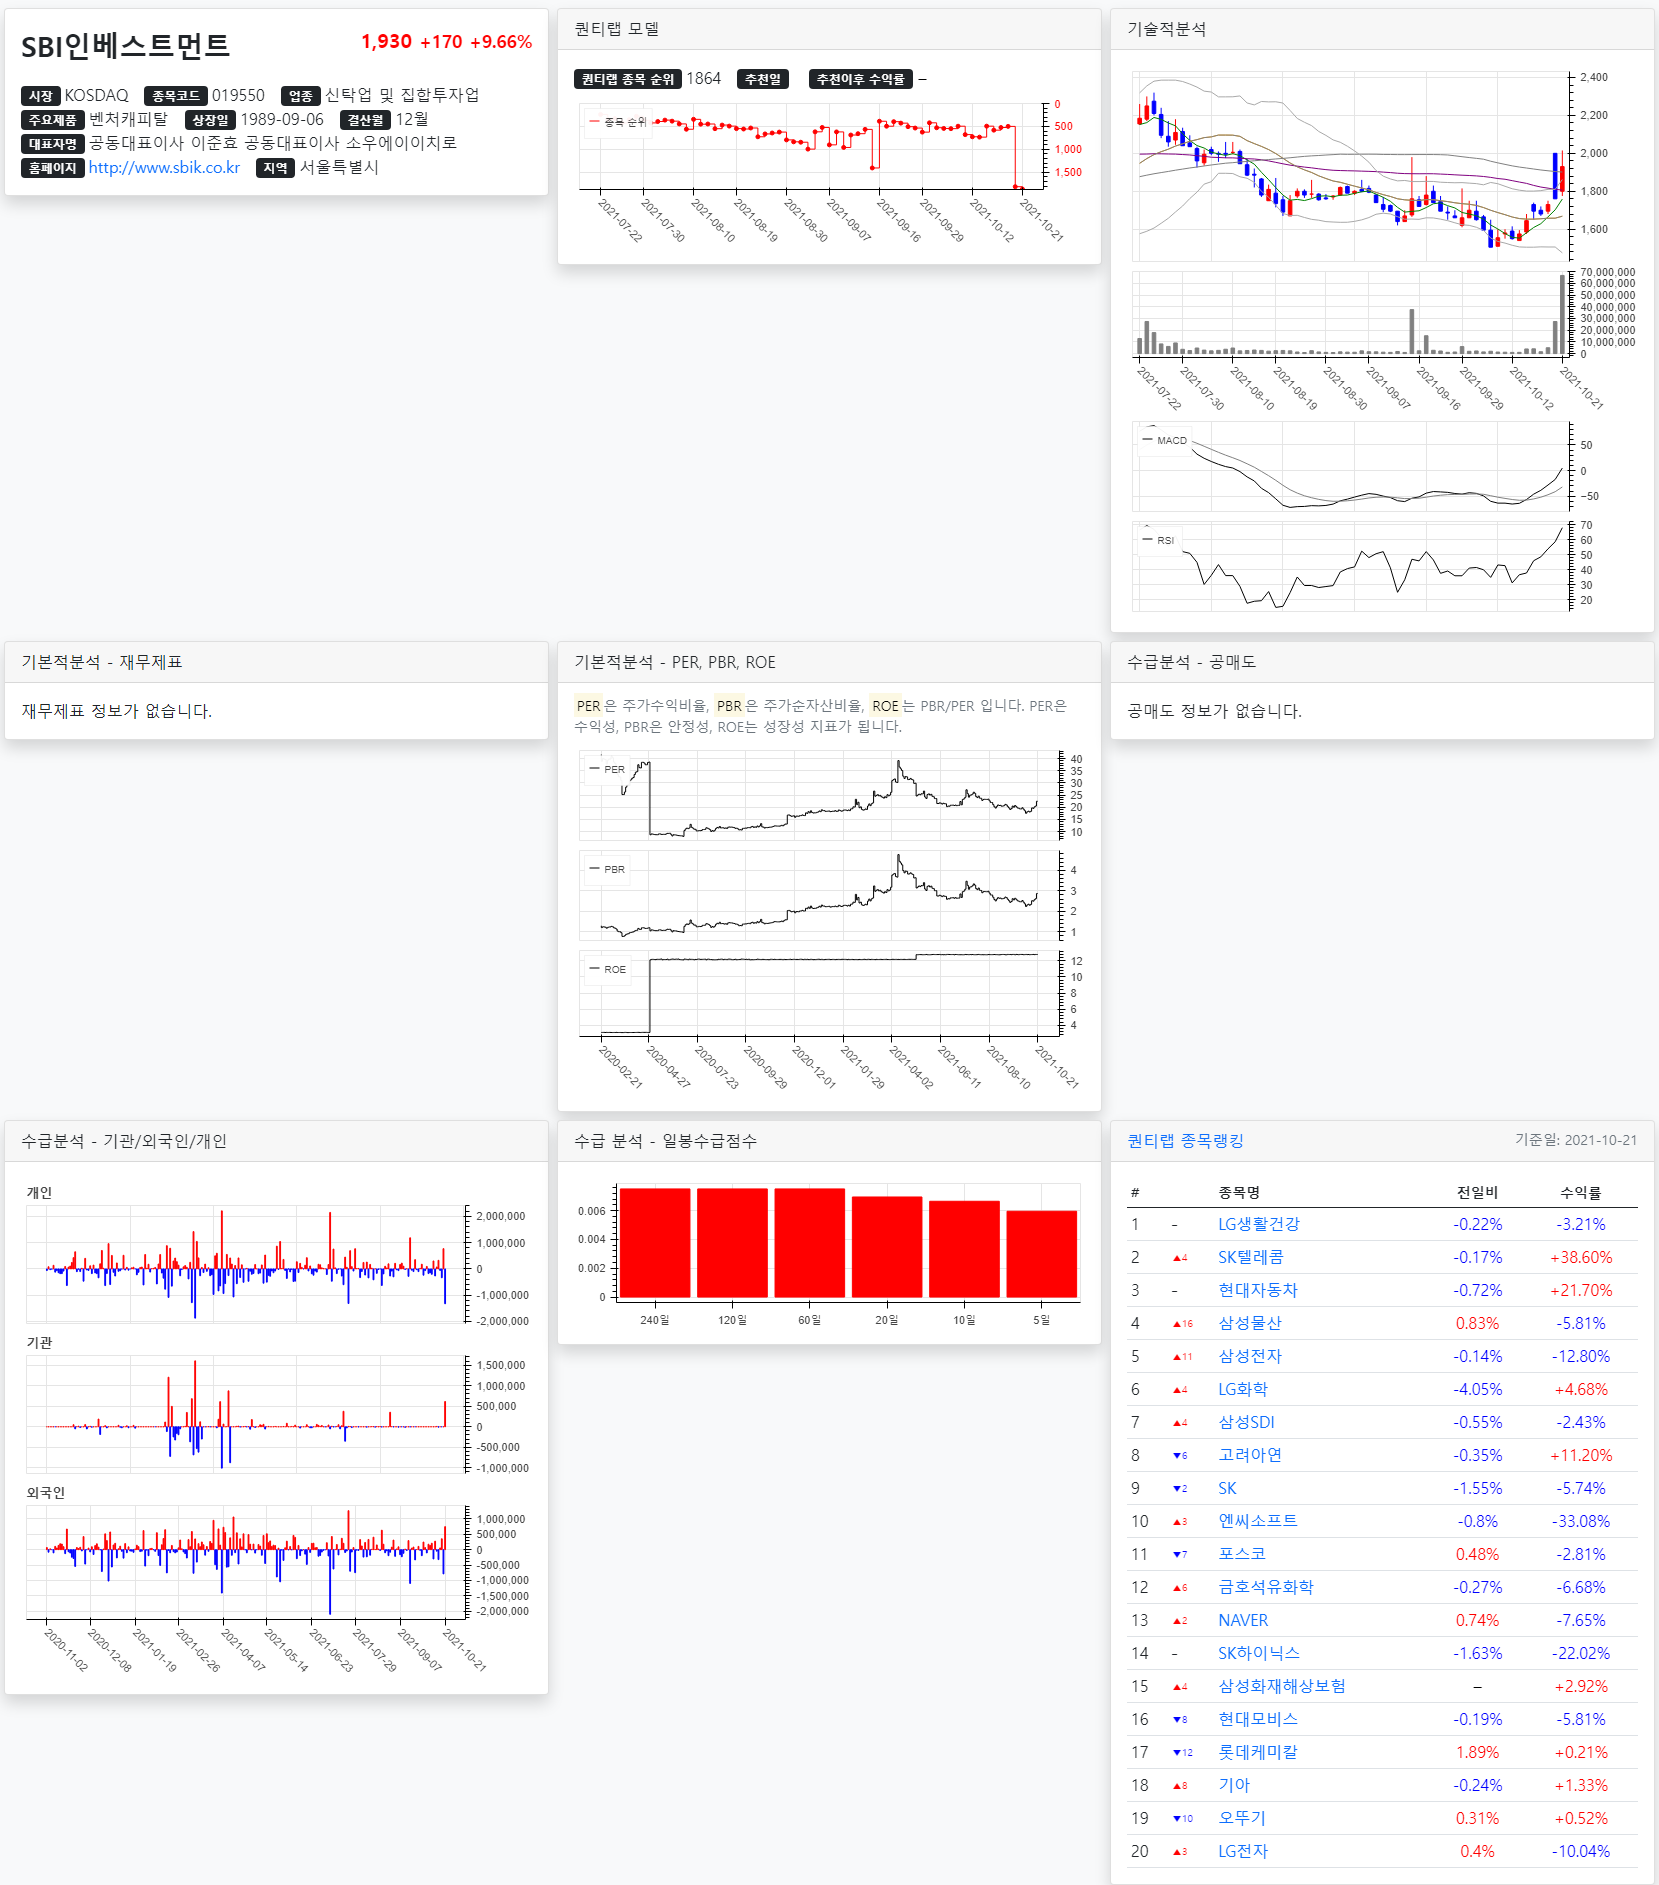
Task: Click the 240일 red bar
Action: [x=655, y=1243]
